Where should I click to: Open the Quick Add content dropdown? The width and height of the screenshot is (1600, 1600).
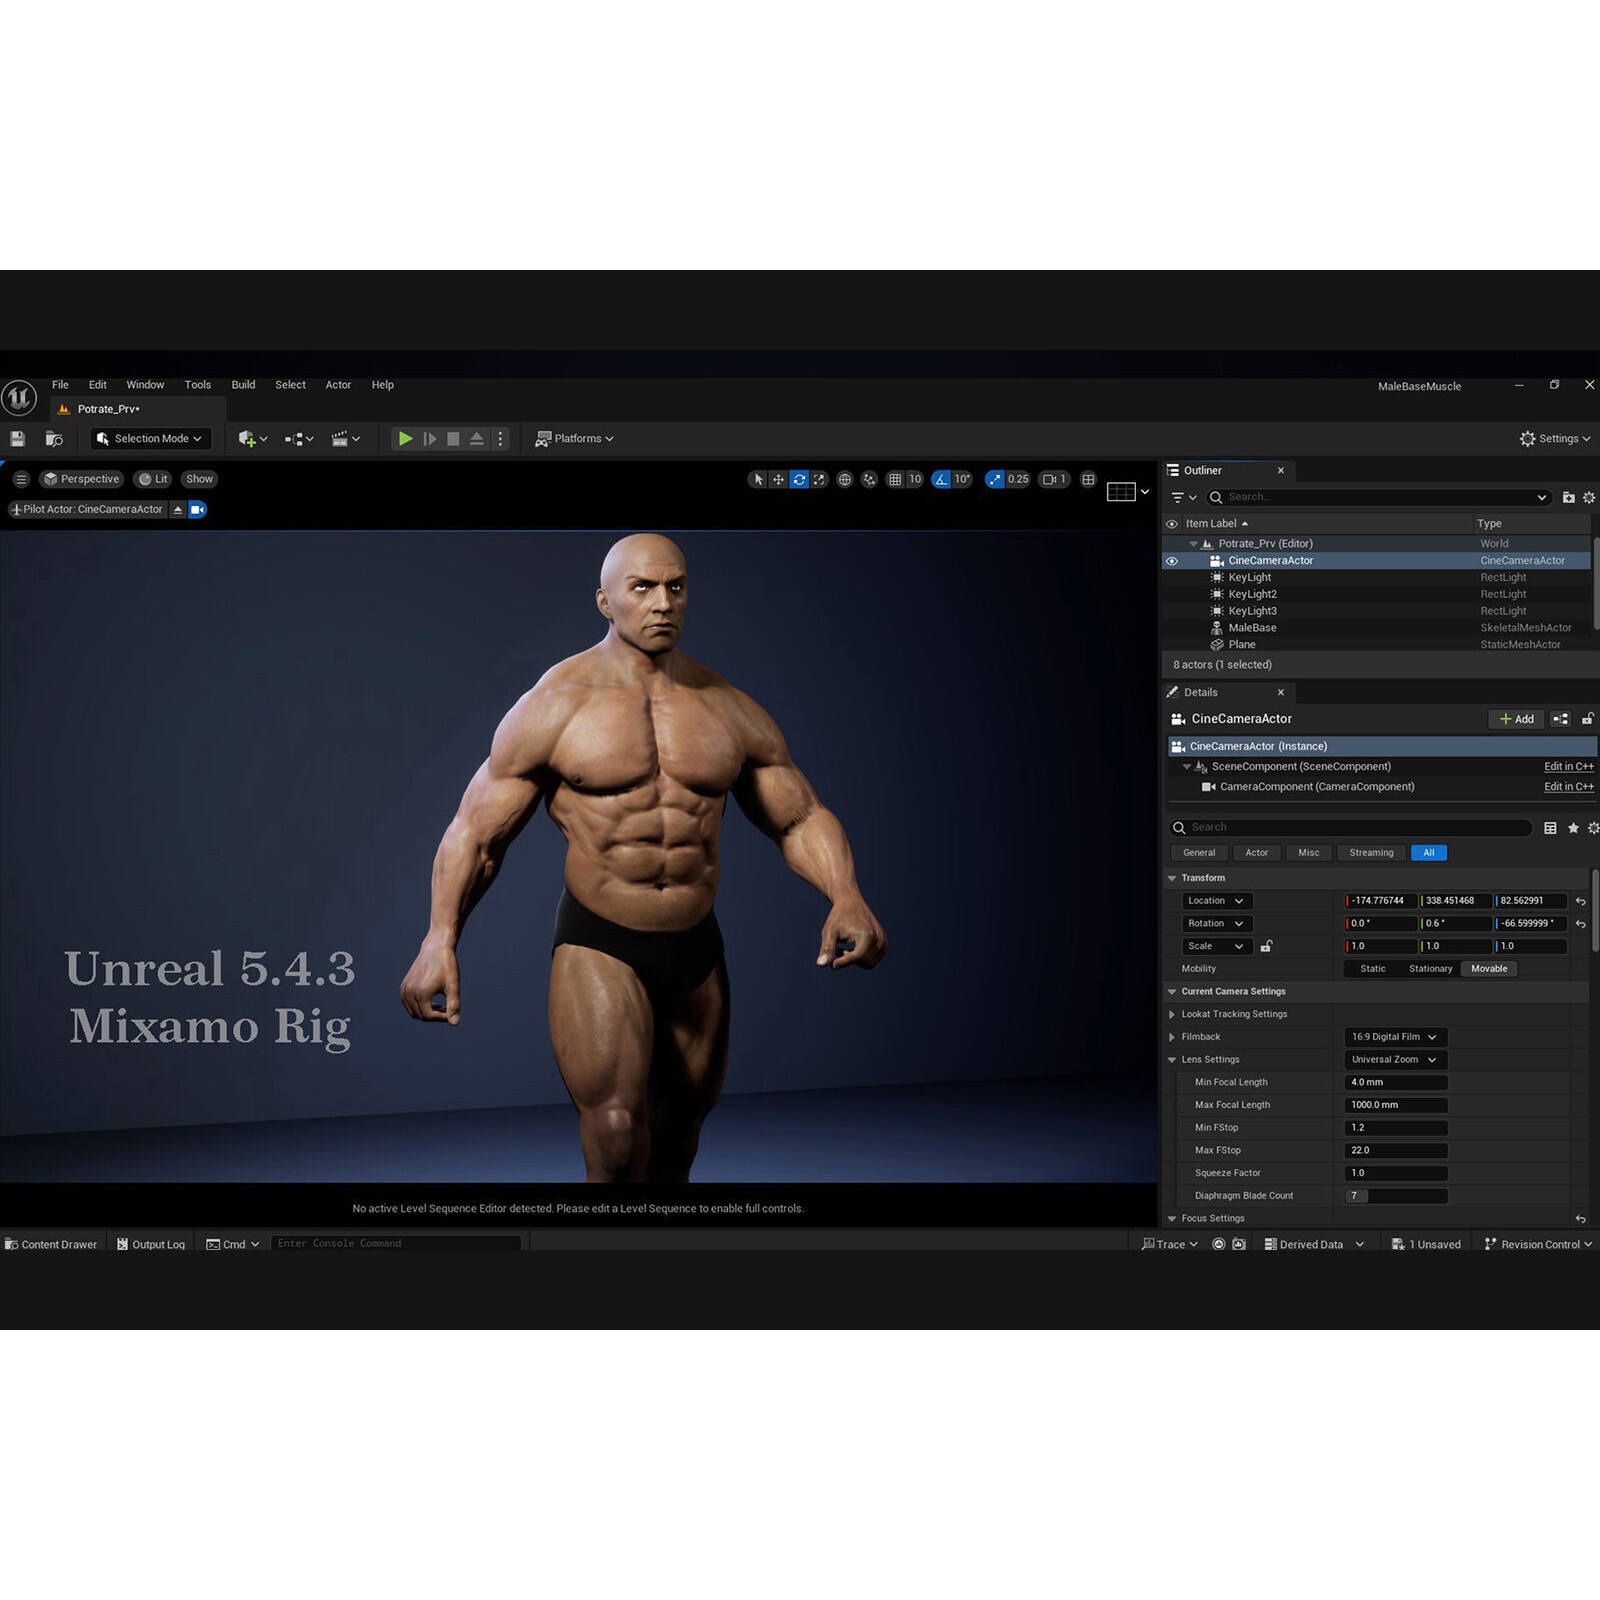(253, 439)
